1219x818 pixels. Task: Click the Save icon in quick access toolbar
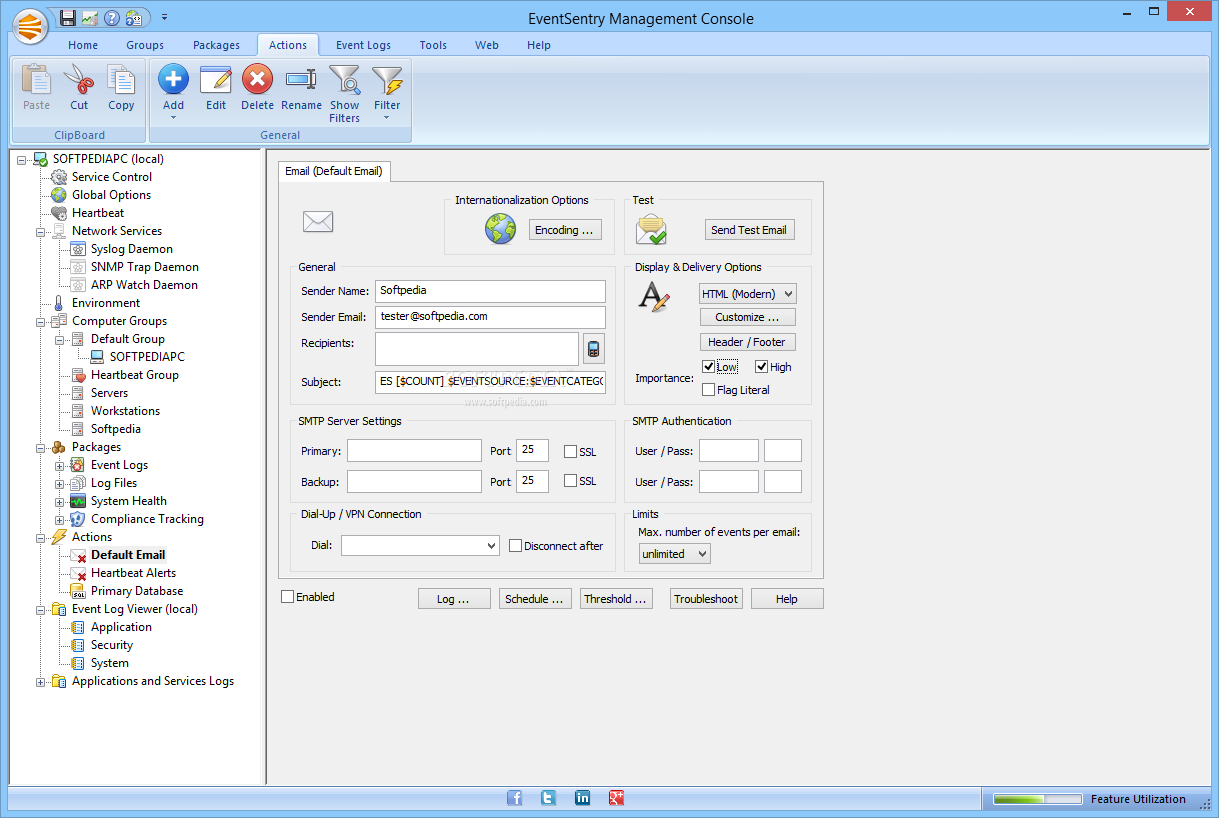pyautogui.click(x=67, y=17)
